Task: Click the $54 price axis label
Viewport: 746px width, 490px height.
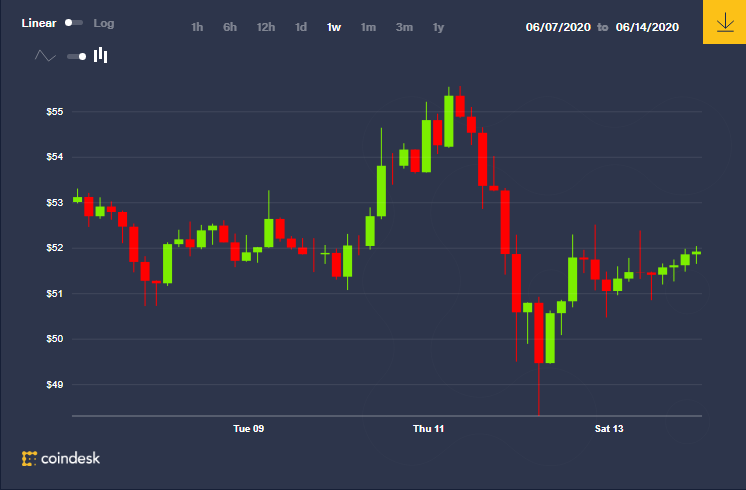Action: click(55, 157)
